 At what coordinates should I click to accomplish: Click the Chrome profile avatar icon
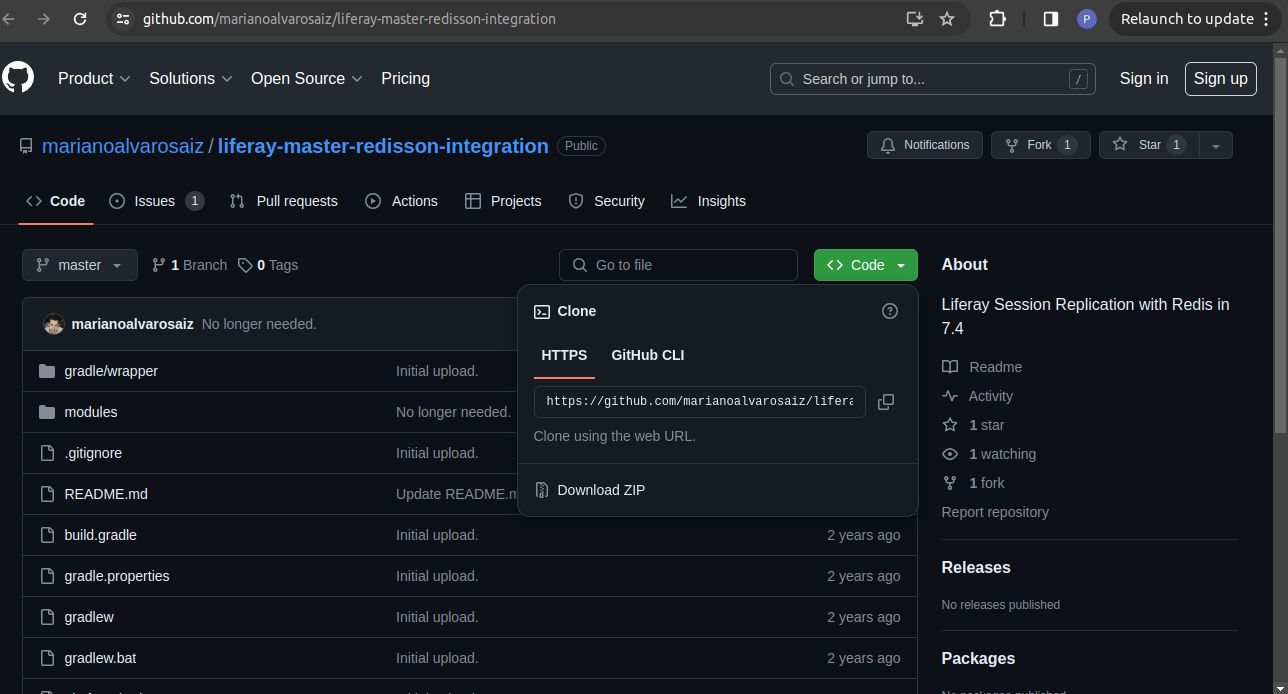pyautogui.click(x=1086, y=19)
